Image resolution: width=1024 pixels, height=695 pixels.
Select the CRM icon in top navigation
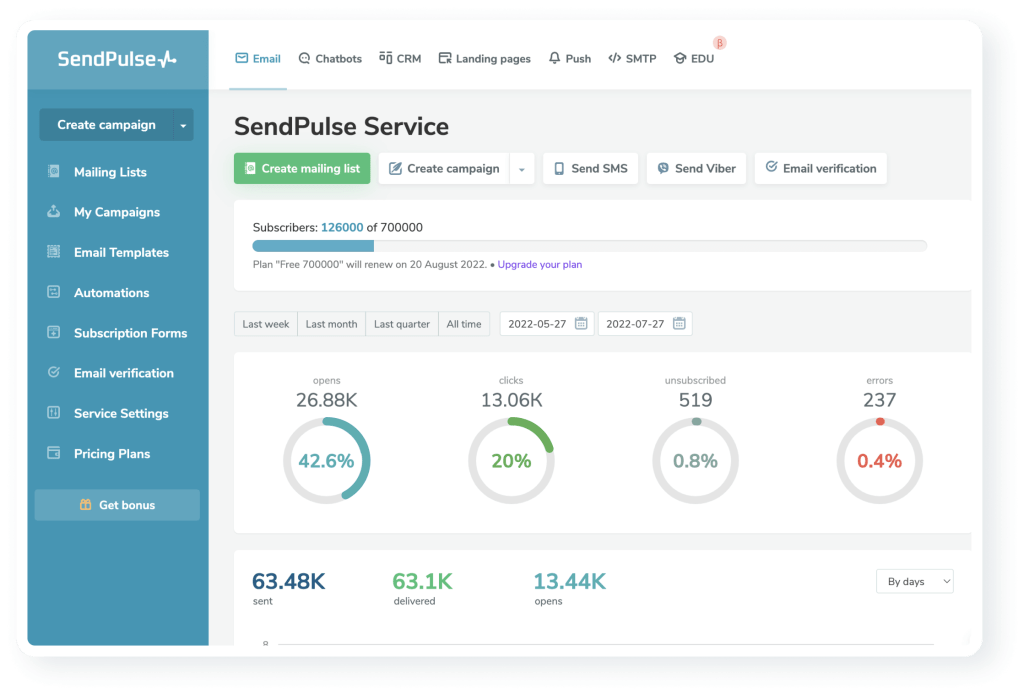(383, 58)
